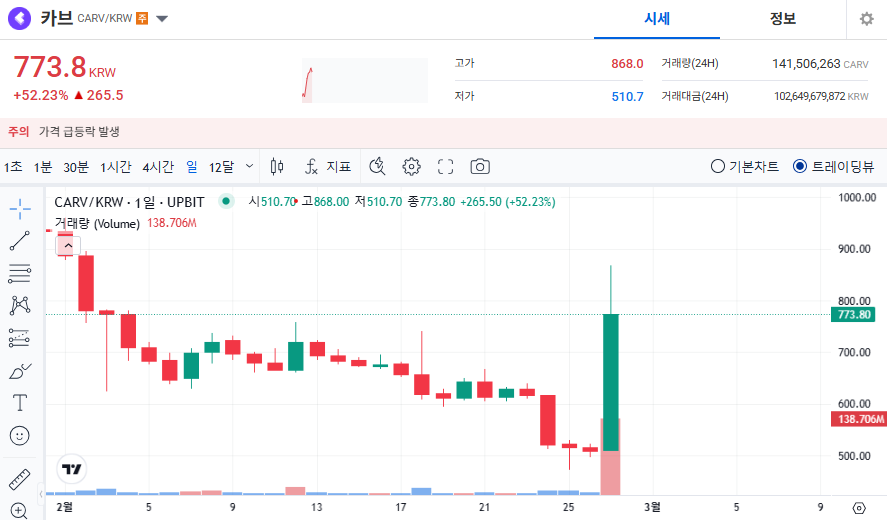Switch to the 정보 tab

click(783, 19)
